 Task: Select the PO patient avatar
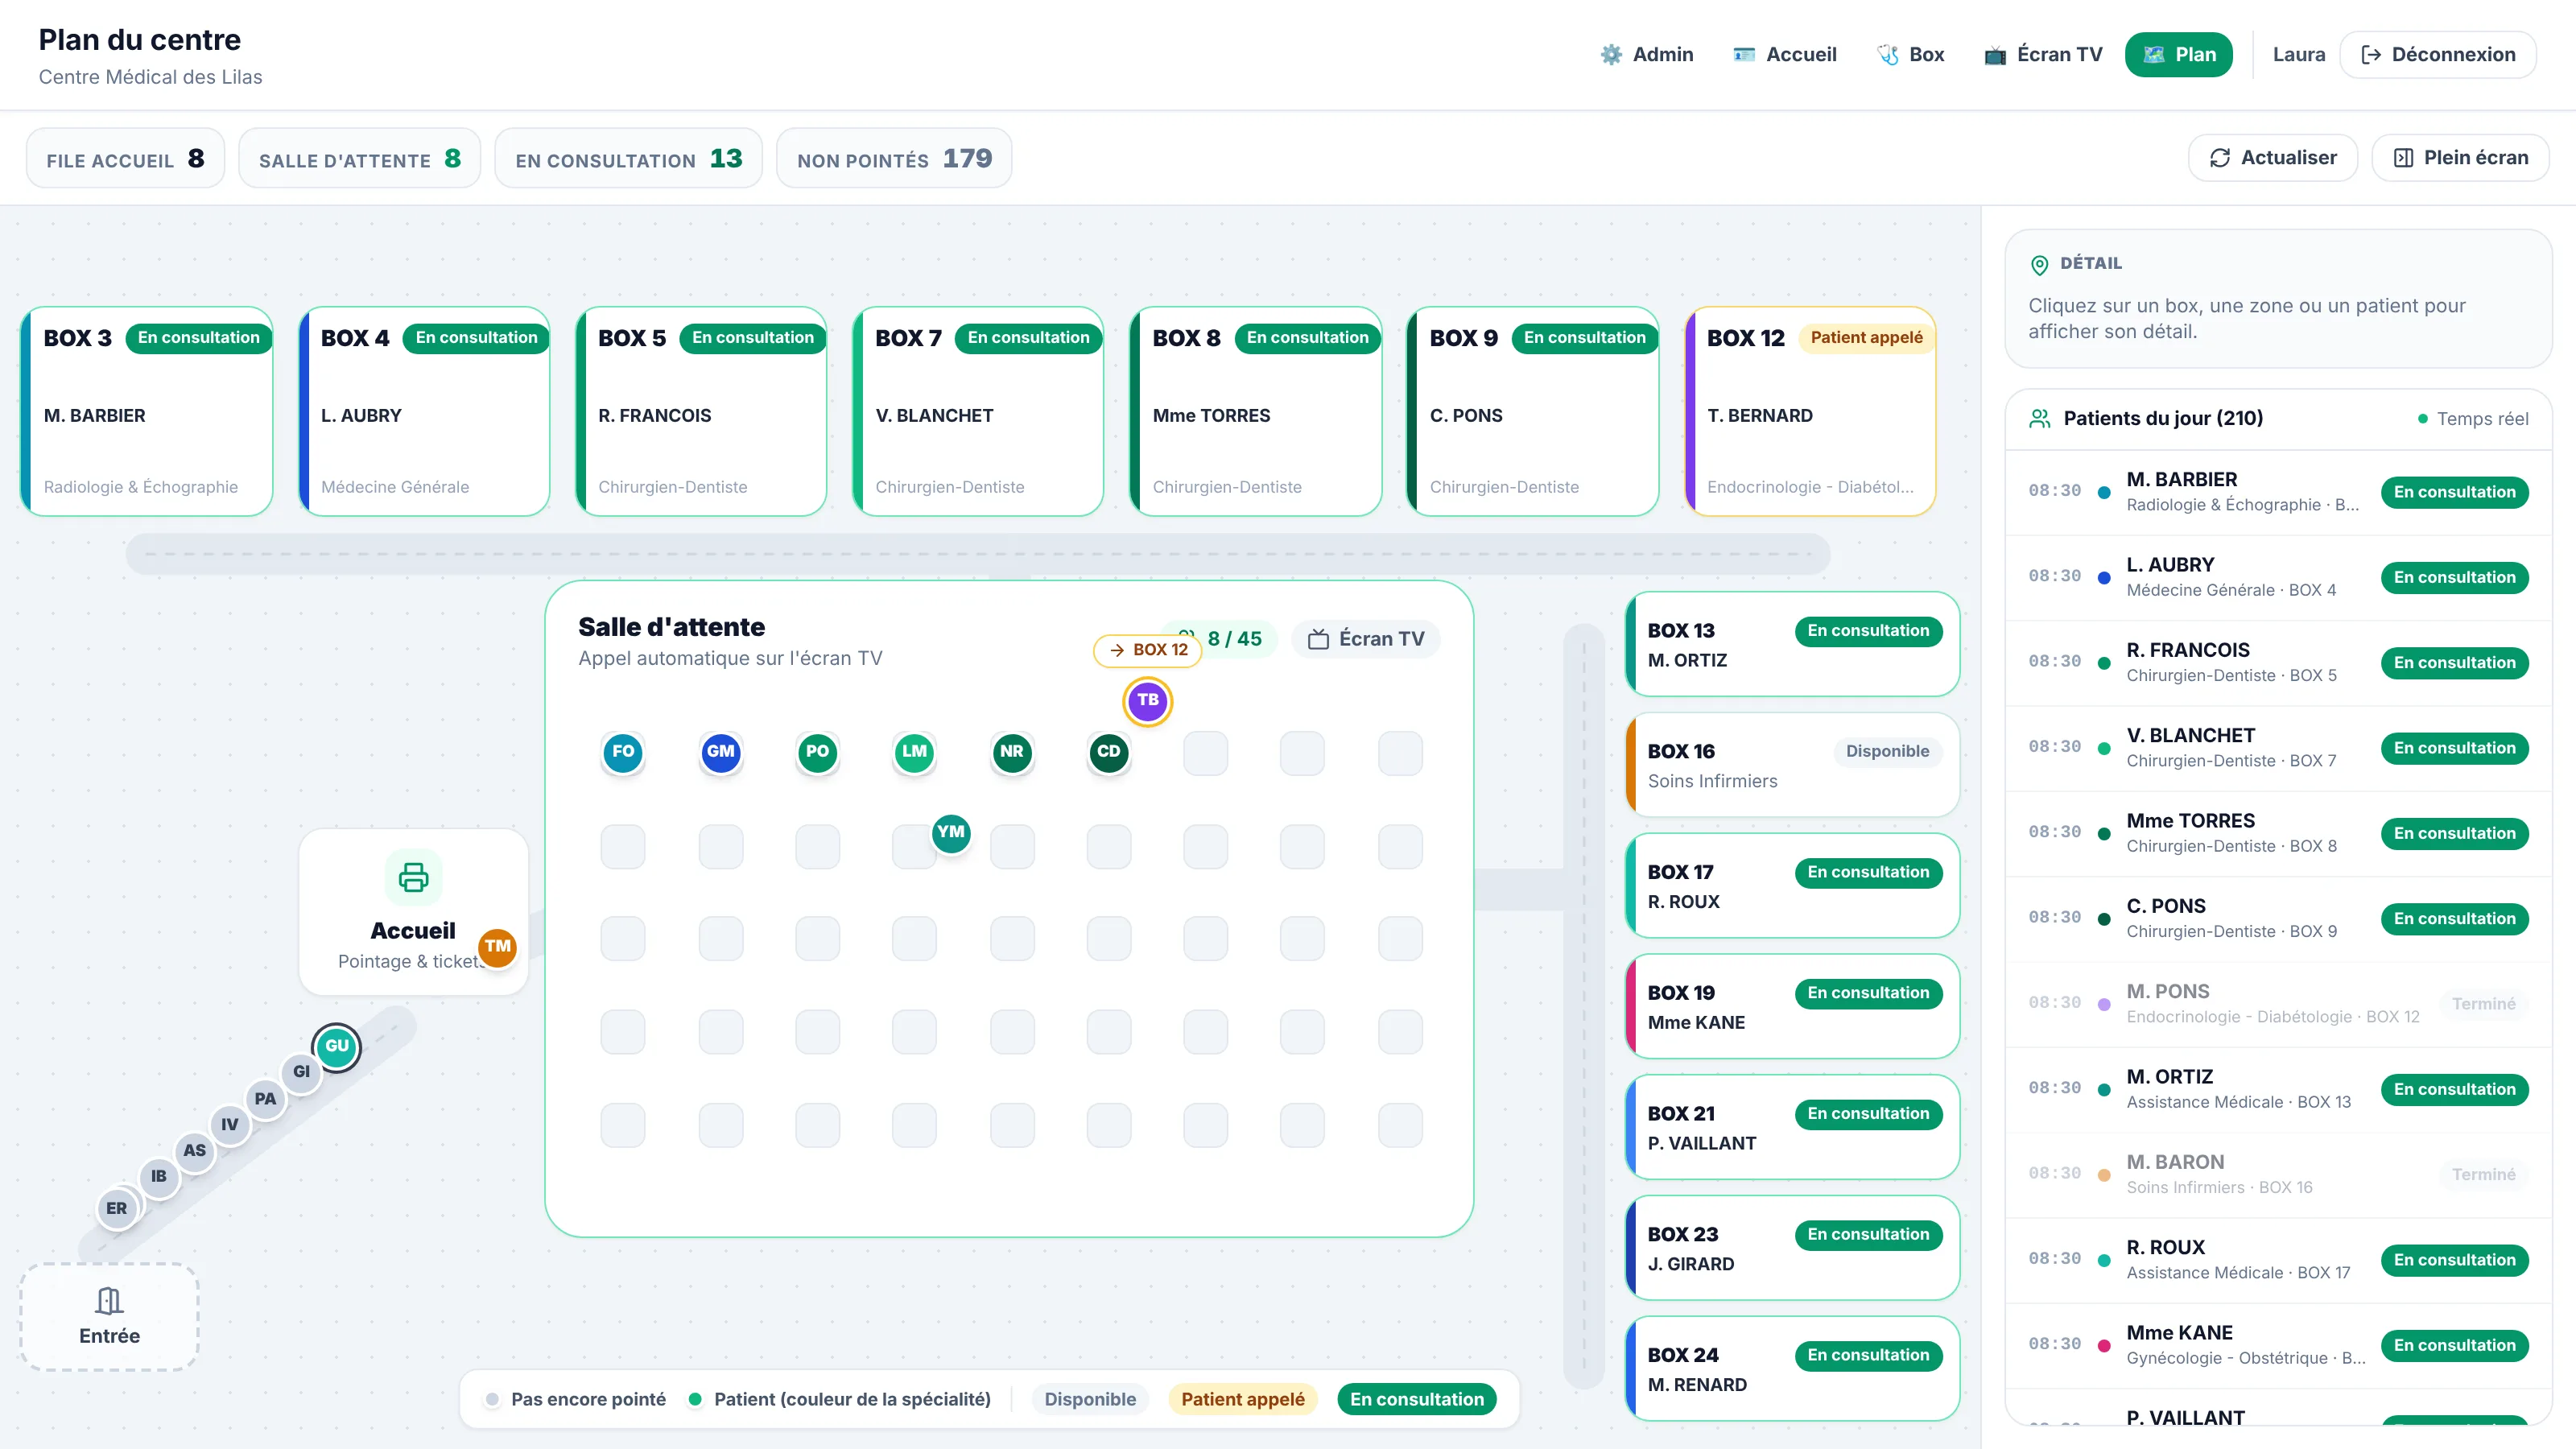click(817, 752)
